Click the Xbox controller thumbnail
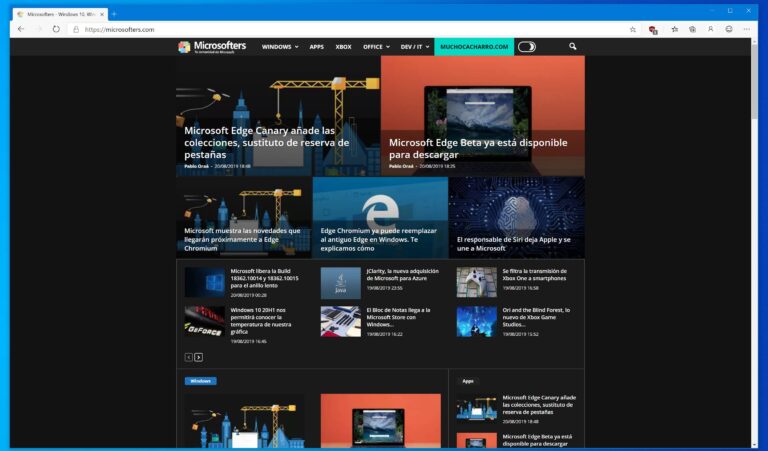The height and width of the screenshot is (451, 768). [477, 282]
